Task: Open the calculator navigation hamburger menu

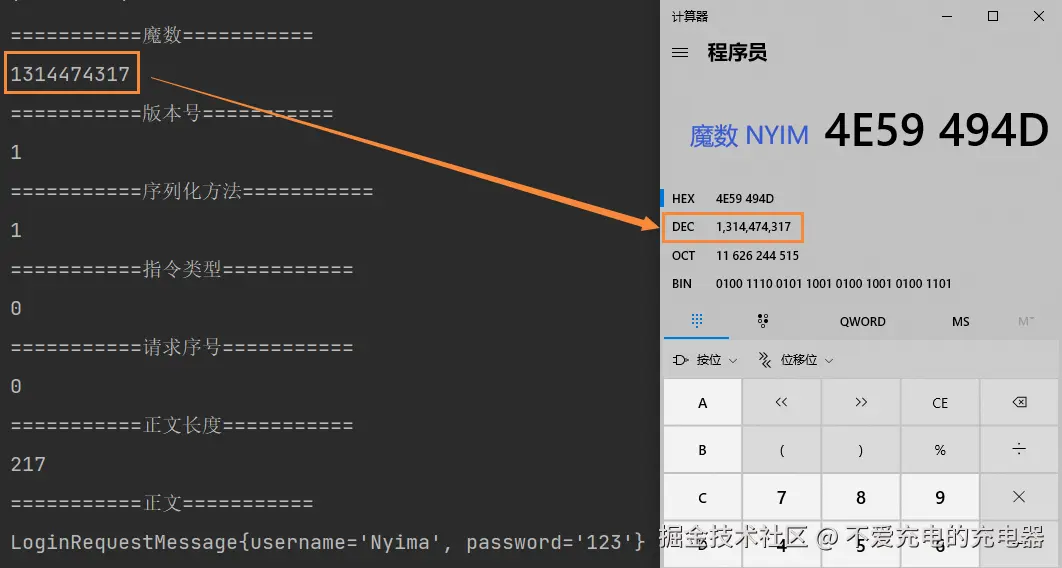Action: point(680,53)
